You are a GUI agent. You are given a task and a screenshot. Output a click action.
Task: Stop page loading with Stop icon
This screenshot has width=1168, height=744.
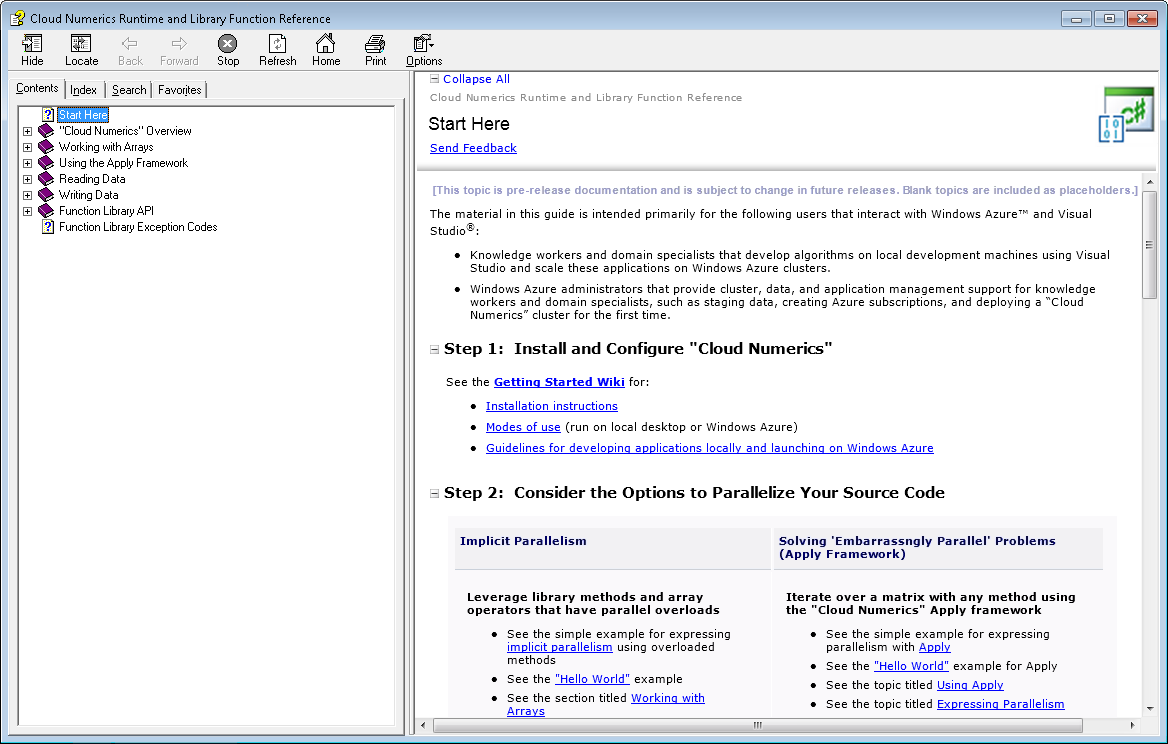point(228,51)
